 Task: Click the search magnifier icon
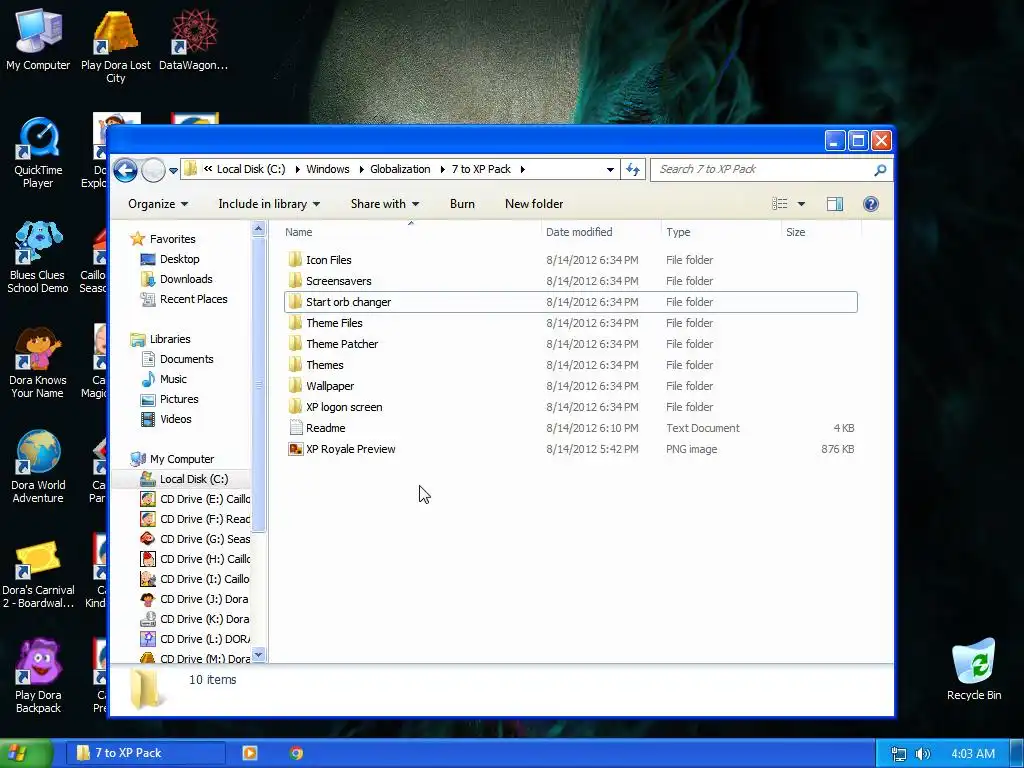pos(880,170)
